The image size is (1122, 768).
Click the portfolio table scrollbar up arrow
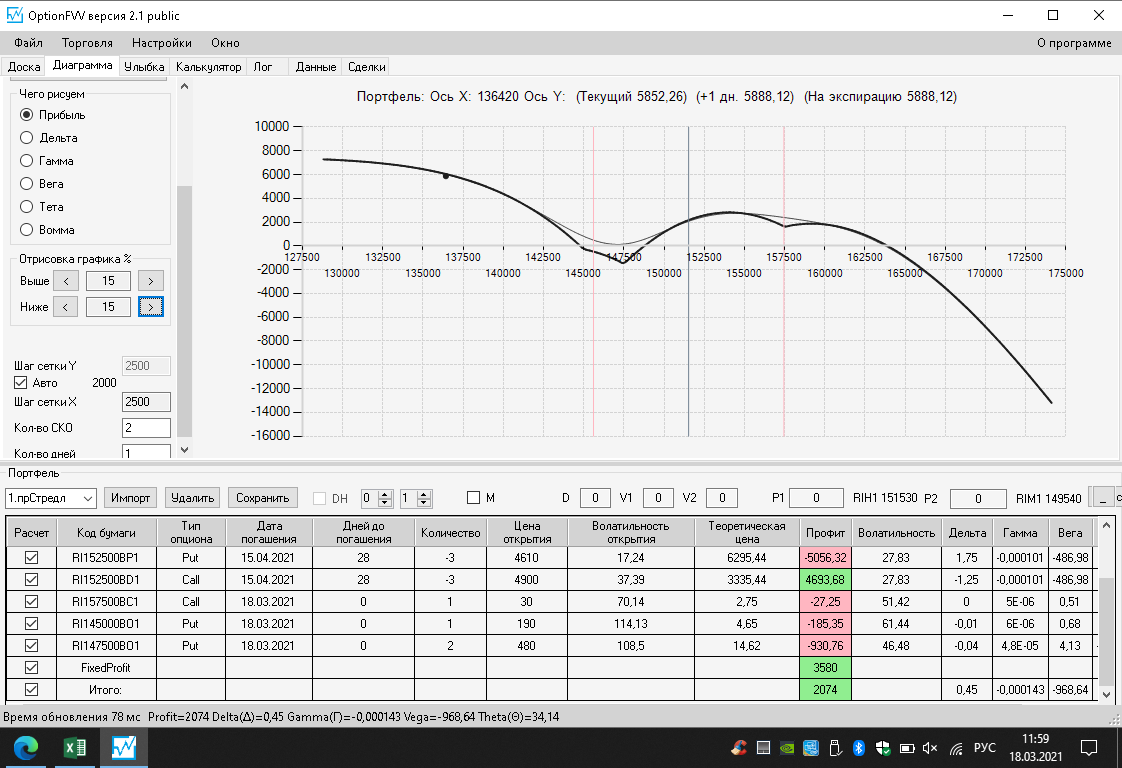(1106, 525)
